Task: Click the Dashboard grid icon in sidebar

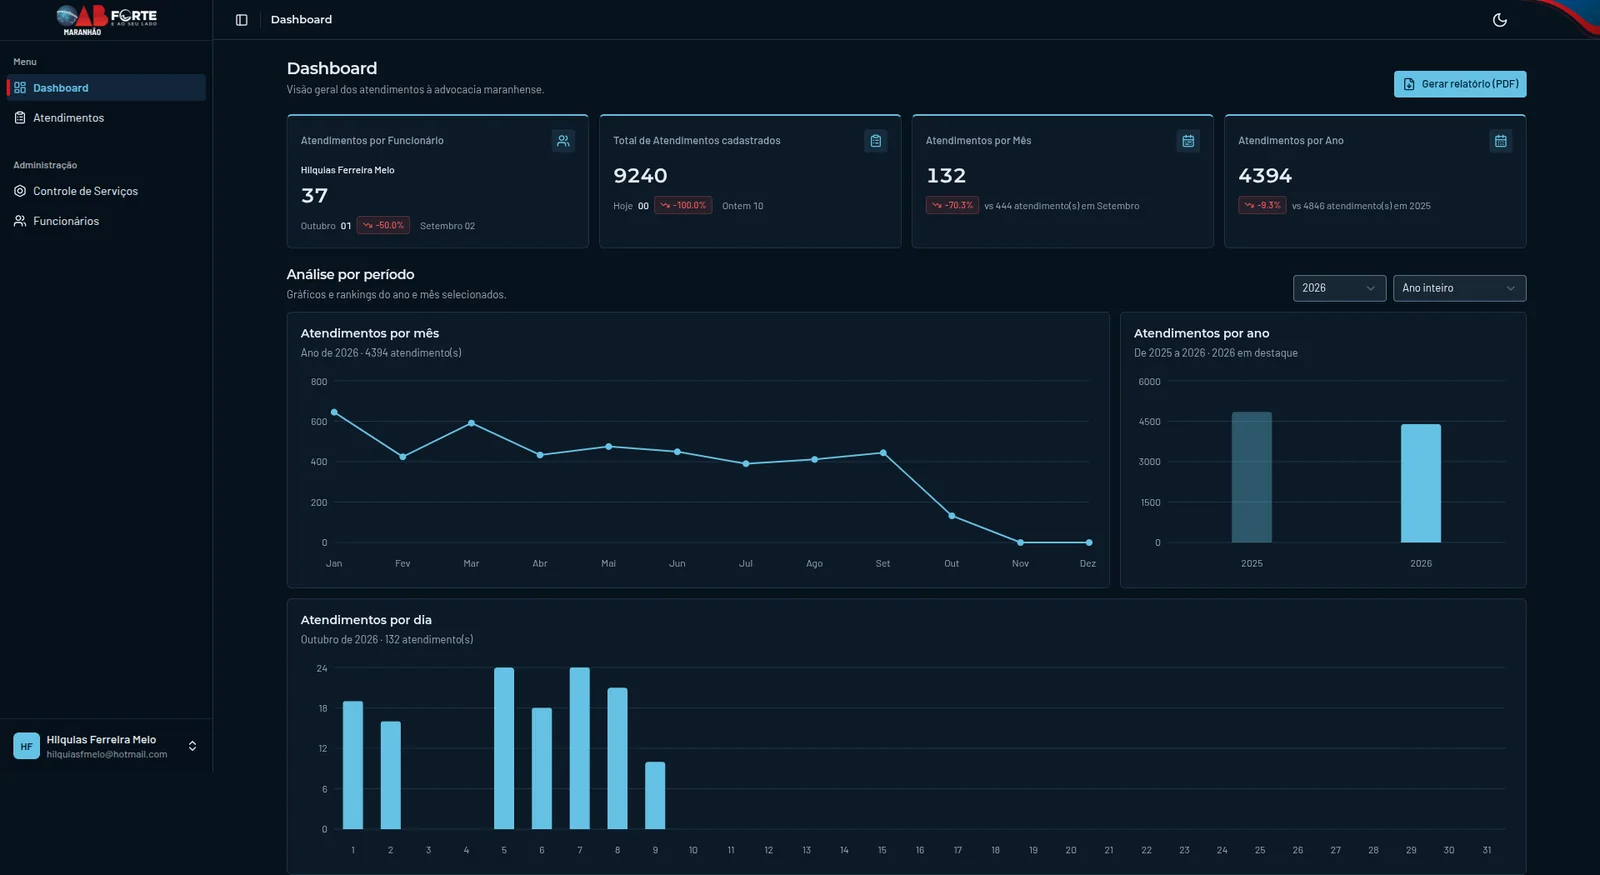Action: [20, 88]
